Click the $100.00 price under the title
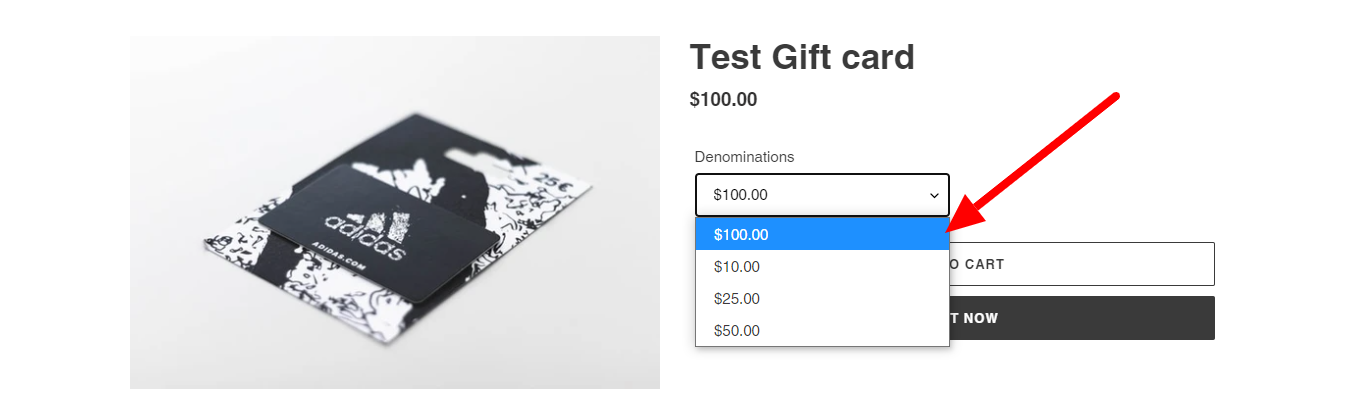The image size is (1345, 417). (x=723, y=100)
